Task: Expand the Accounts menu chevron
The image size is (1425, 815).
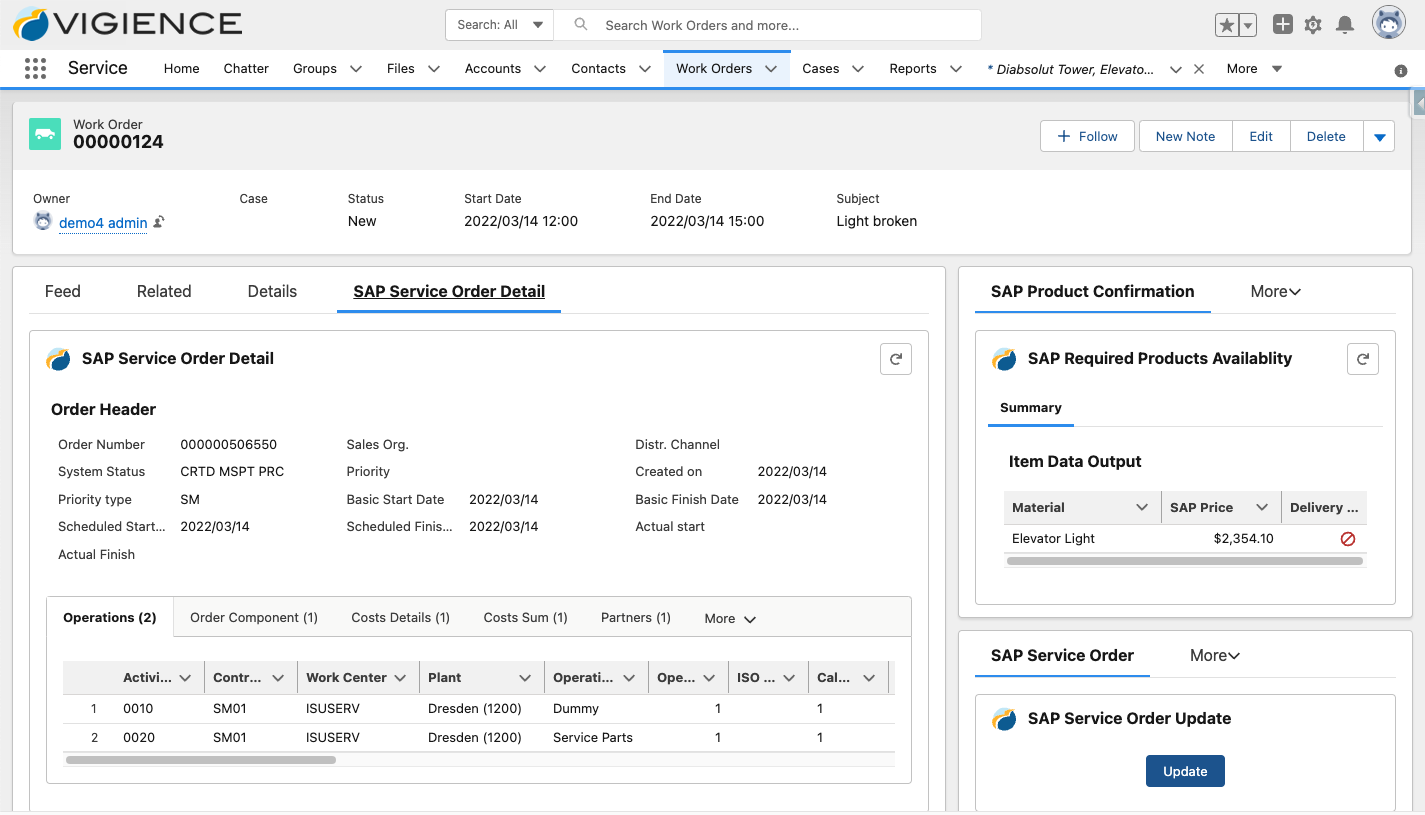Action: coord(540,69)
